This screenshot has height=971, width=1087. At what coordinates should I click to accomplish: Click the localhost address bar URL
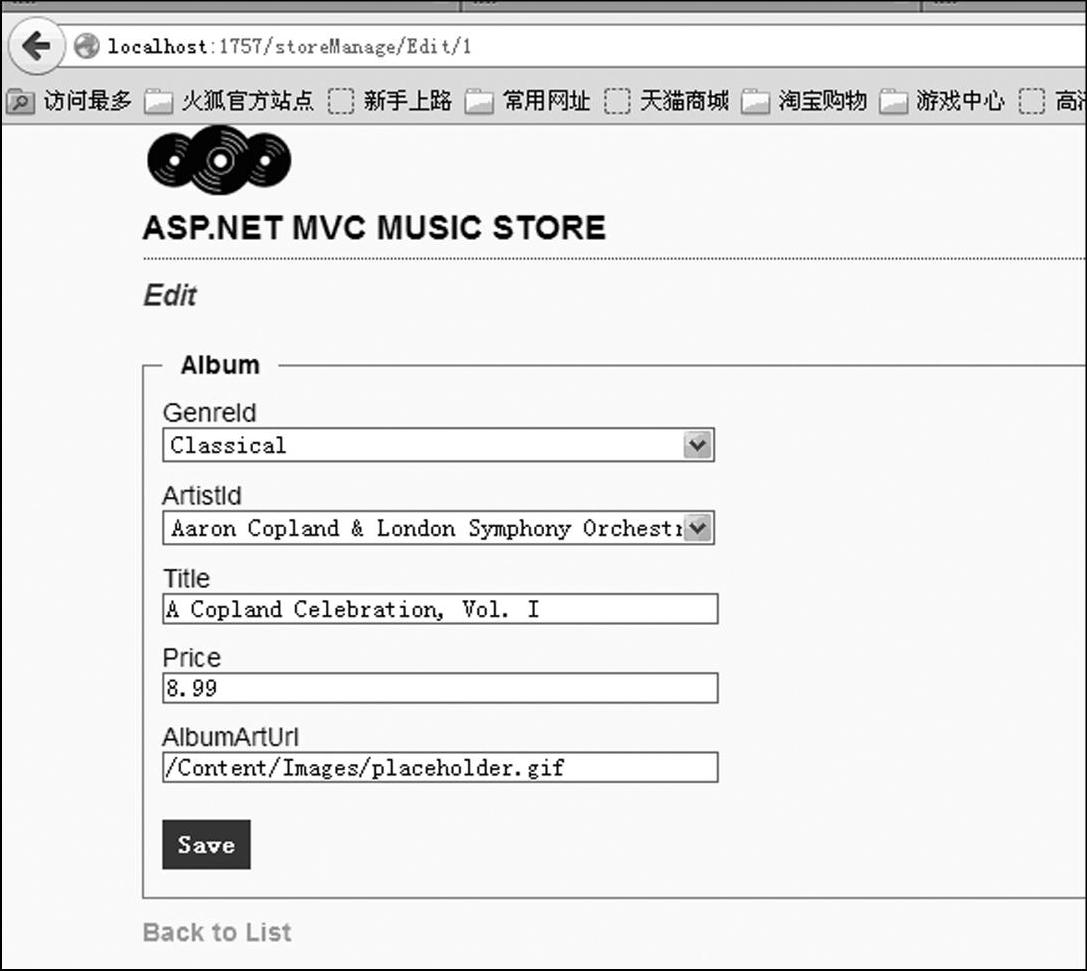[290, 46]
